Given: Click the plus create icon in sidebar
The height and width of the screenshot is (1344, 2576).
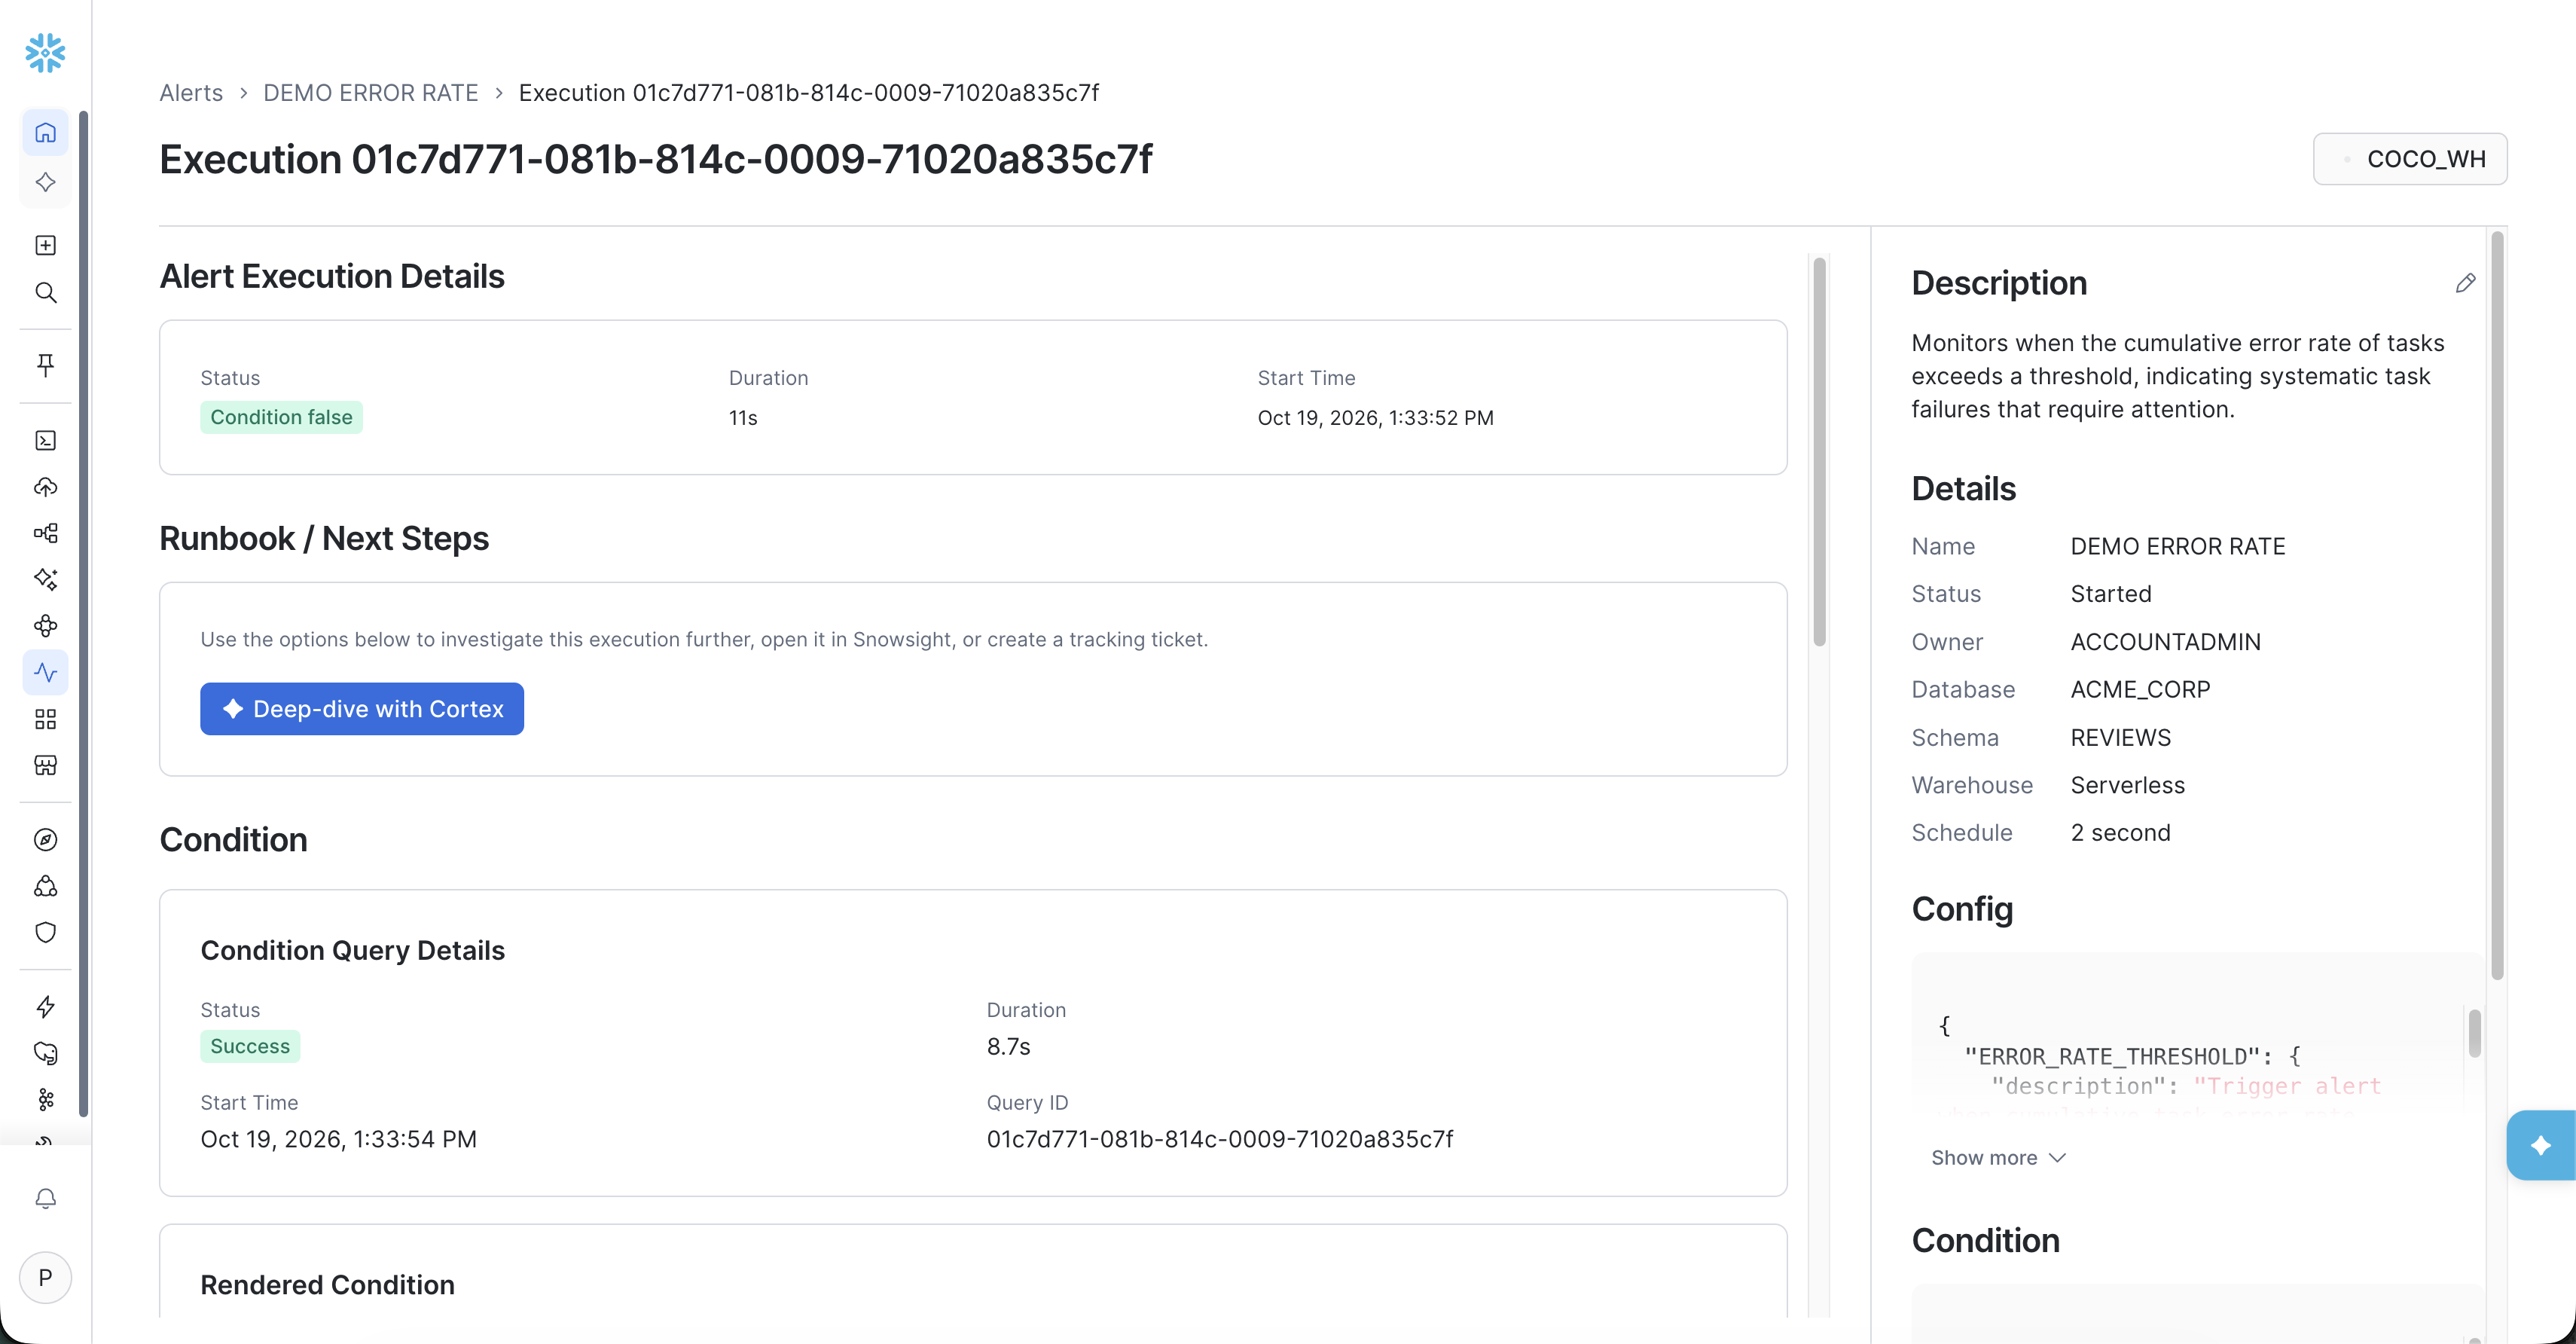Looking at the screenshot, I should [x=45, y=245].
